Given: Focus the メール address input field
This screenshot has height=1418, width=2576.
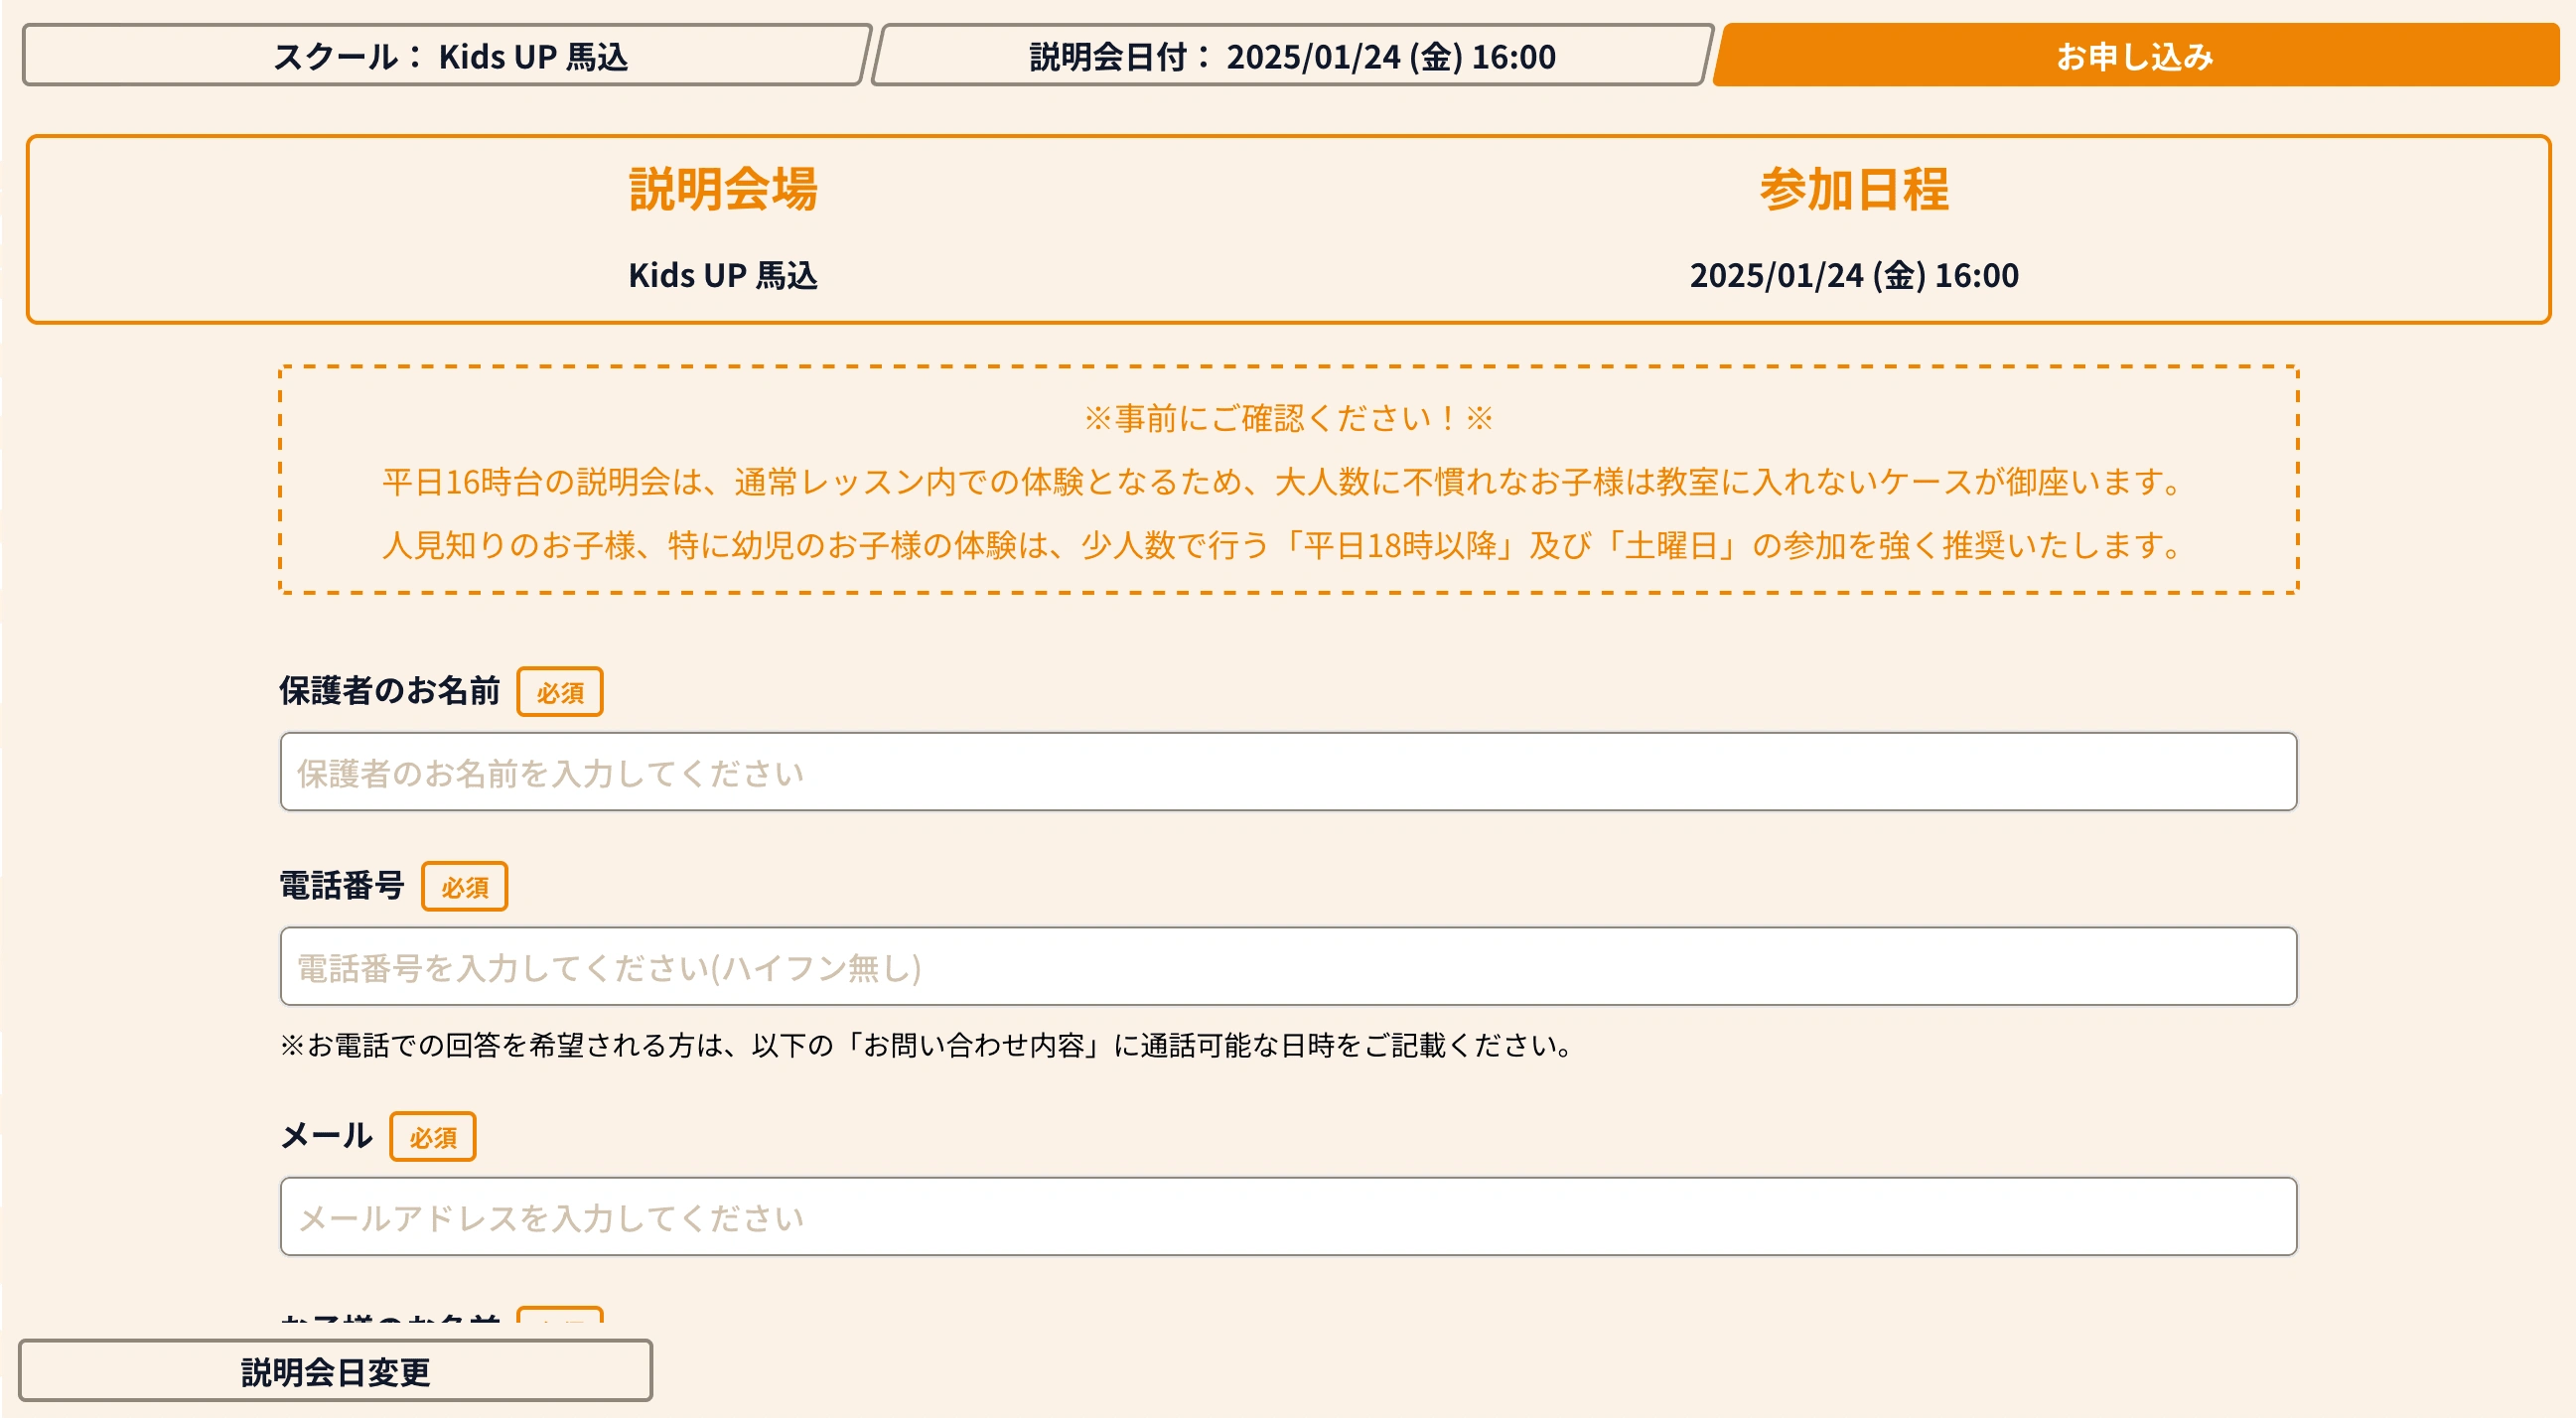Looking at the screenshot, I should pos(1287,1217).
